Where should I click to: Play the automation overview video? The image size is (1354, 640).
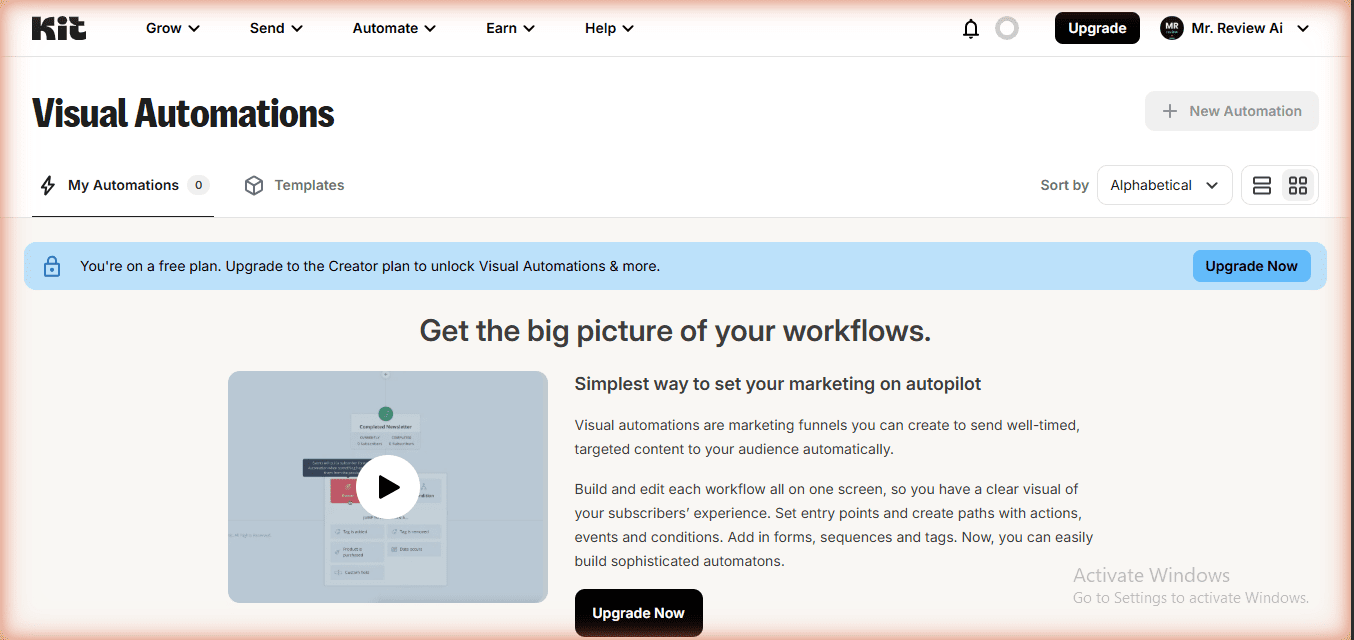[388, 487]
